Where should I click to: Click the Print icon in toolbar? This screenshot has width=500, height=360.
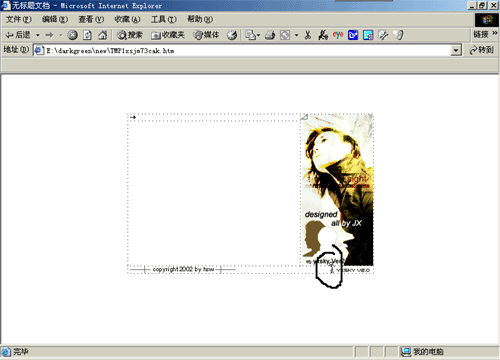pos(270,35)
